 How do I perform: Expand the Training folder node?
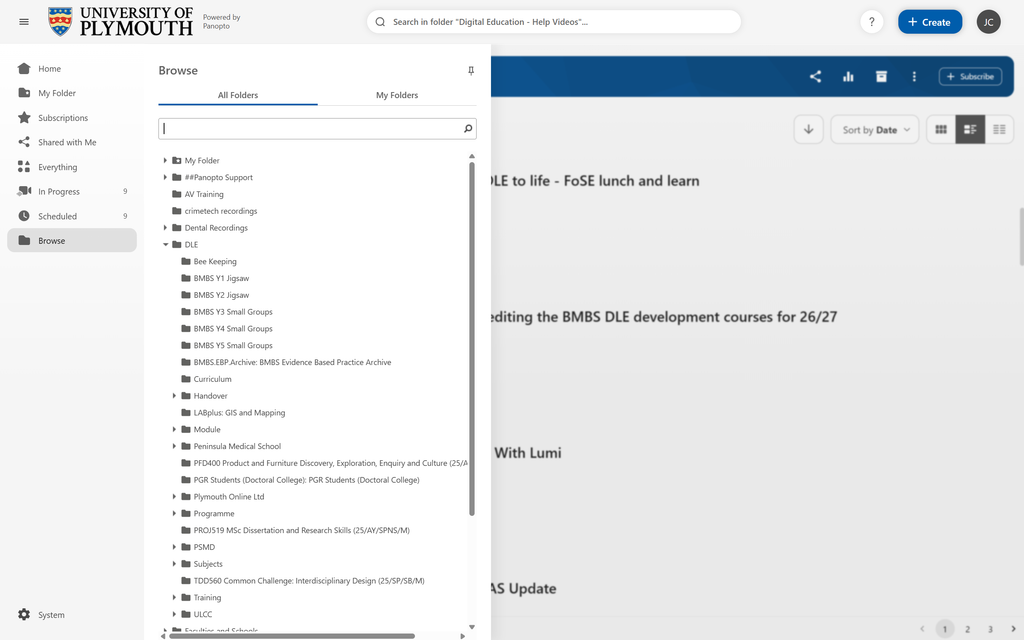pyautogui.click(x=174, y=597)
